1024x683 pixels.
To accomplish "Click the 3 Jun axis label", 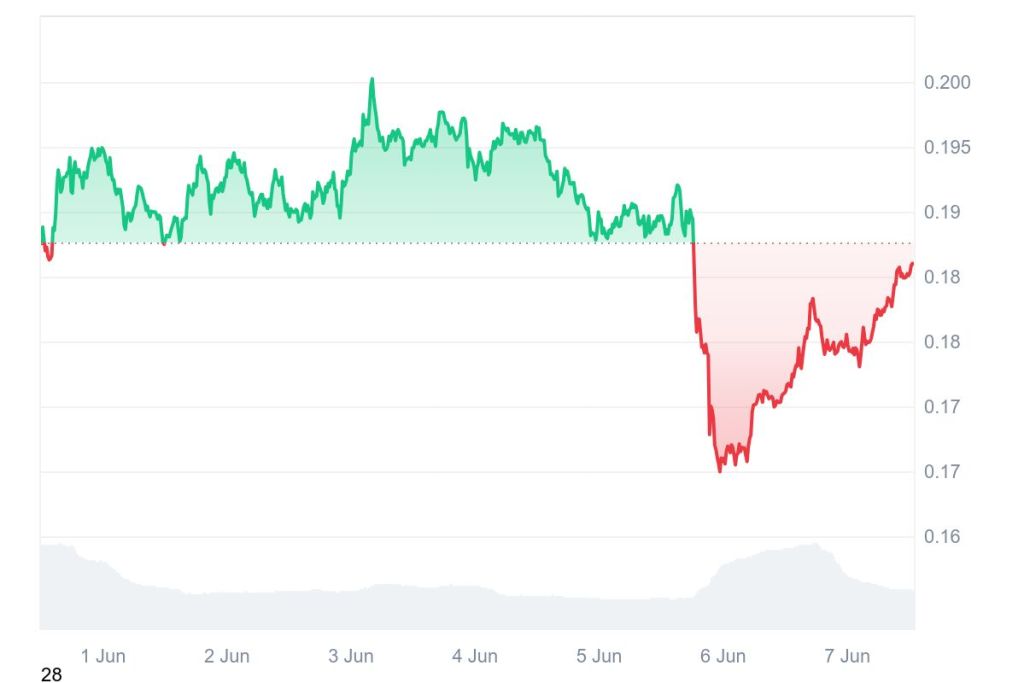I will tap(351, 657).
